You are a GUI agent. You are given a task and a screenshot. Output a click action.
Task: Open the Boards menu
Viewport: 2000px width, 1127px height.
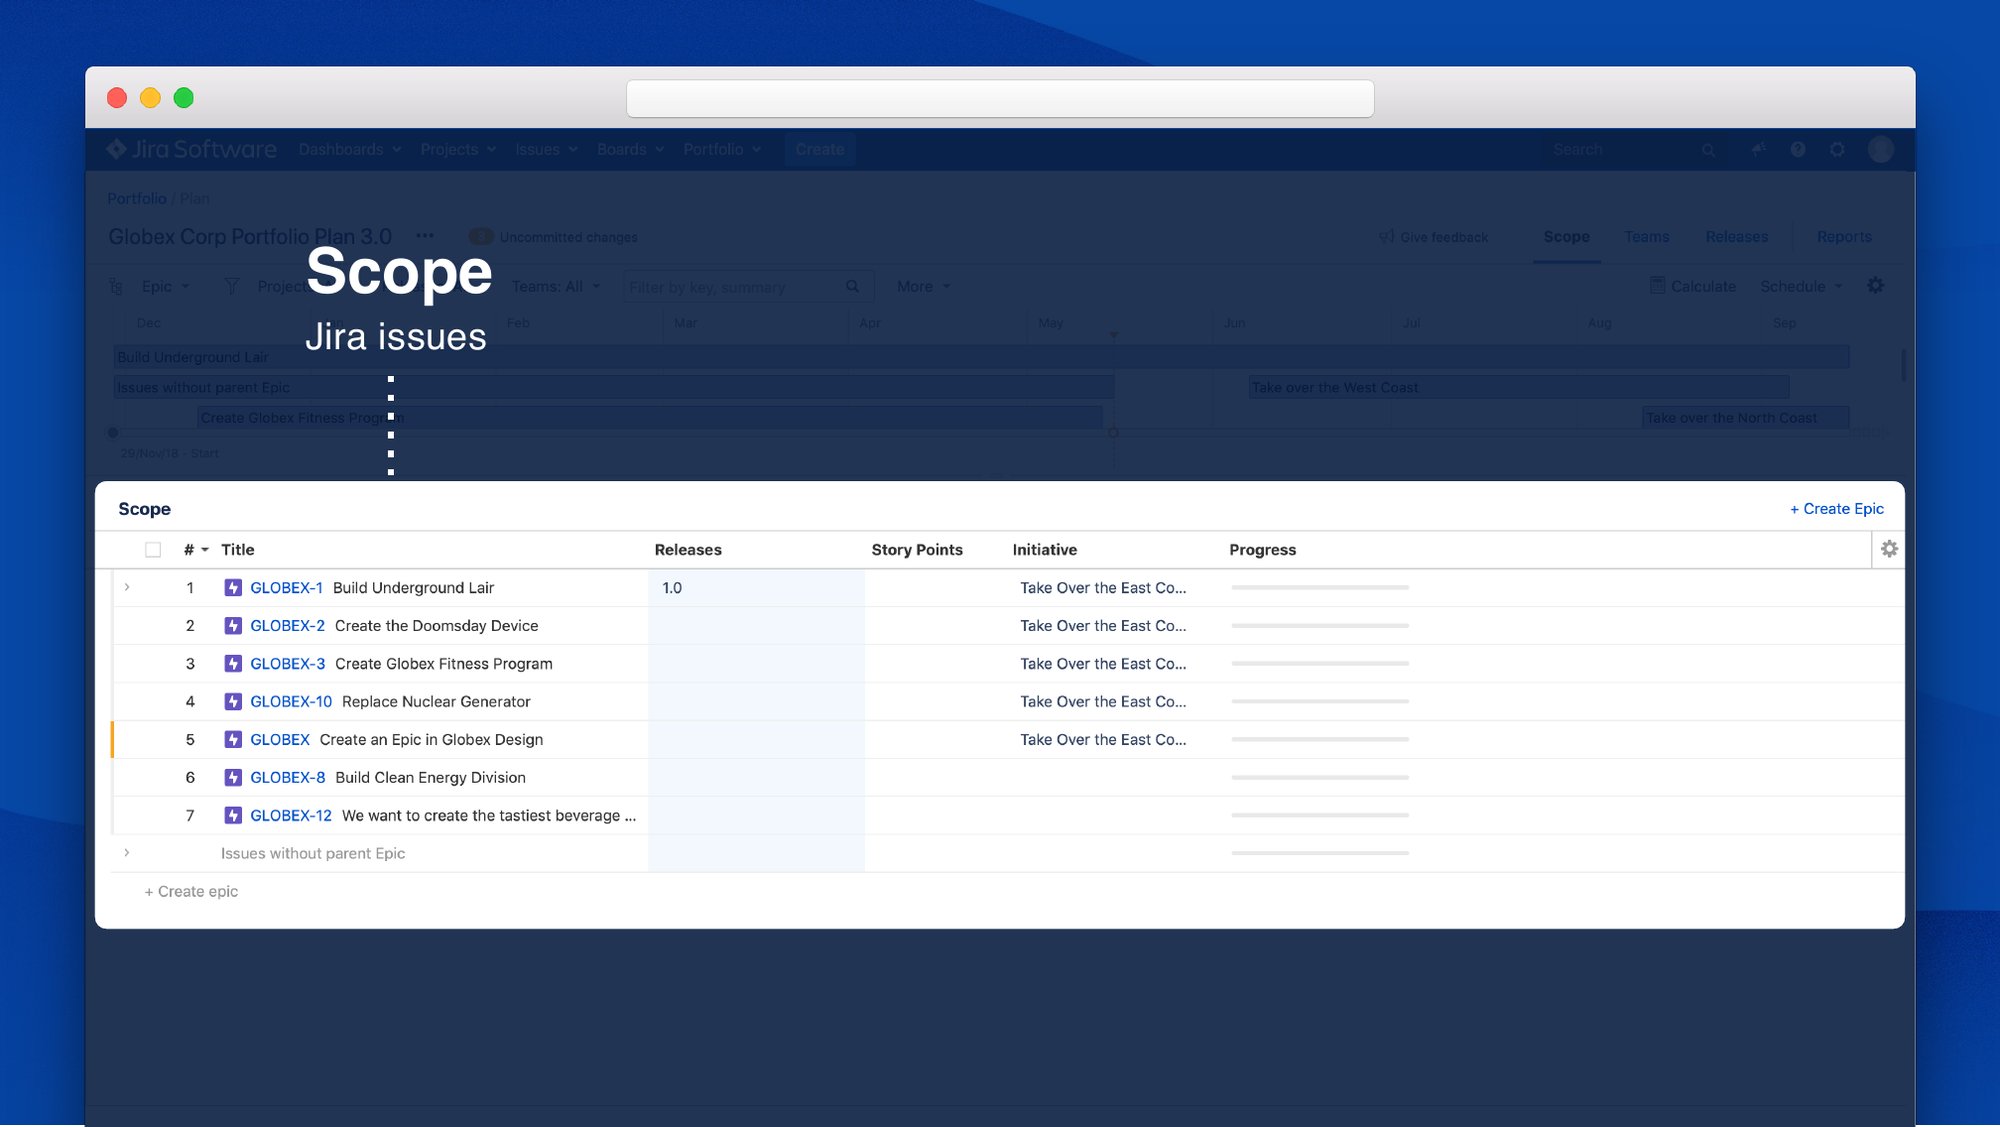point(631,149)
